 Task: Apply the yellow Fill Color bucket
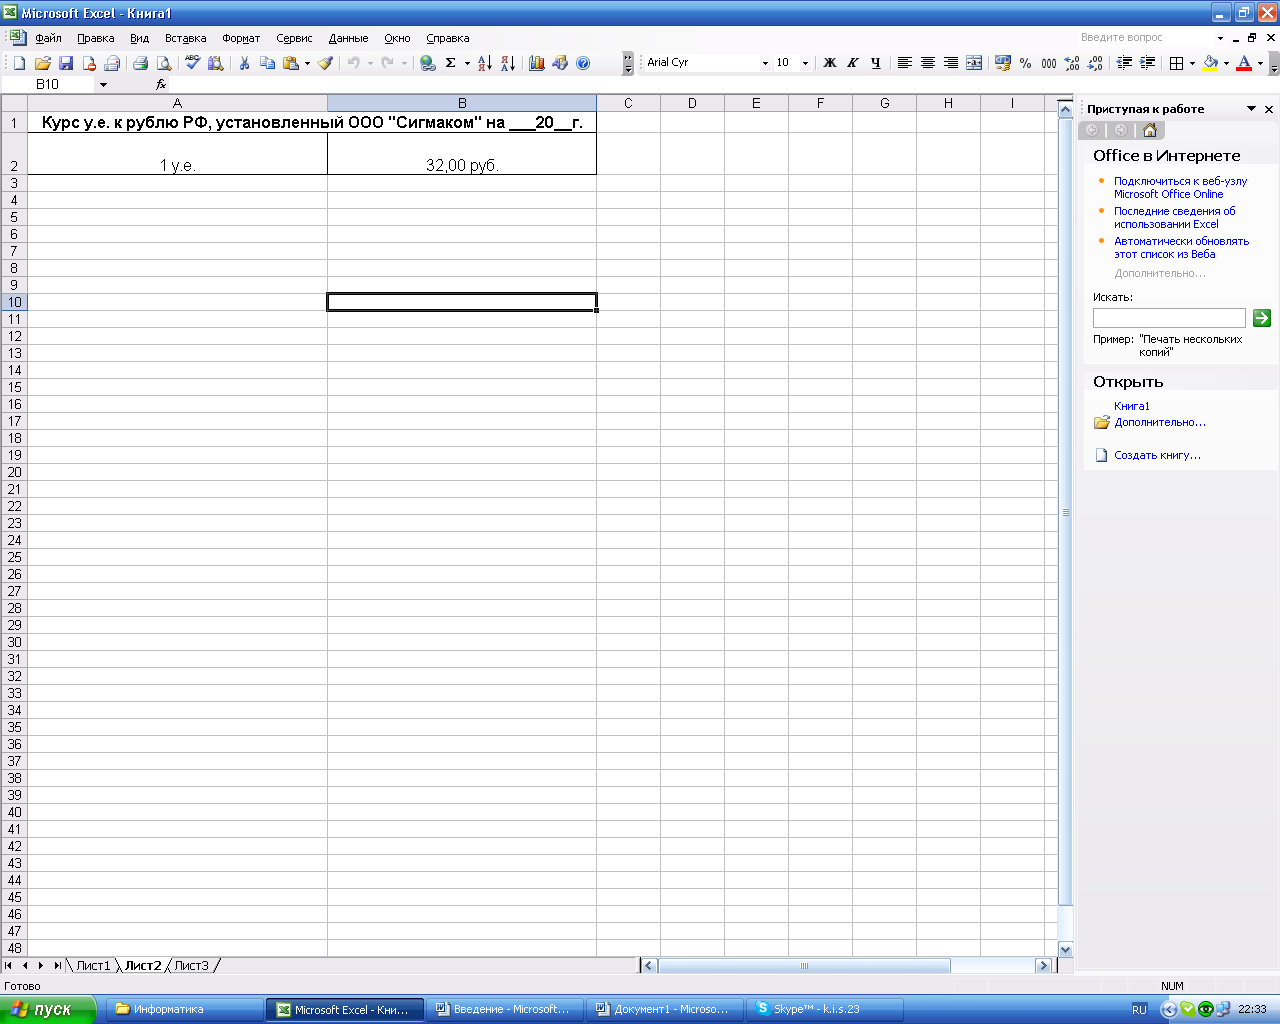[1210, 63]
